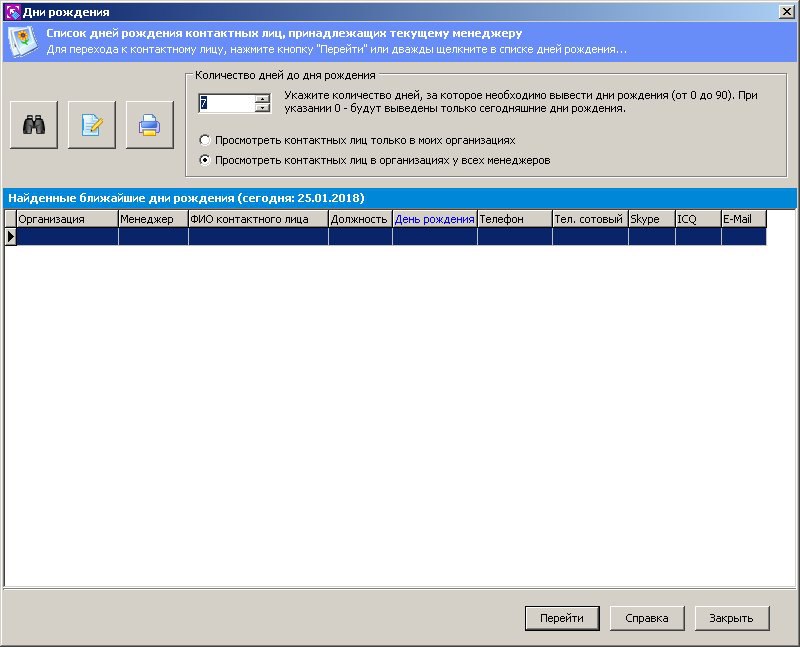Increase days count with spinner up arrow

(262, 99)
